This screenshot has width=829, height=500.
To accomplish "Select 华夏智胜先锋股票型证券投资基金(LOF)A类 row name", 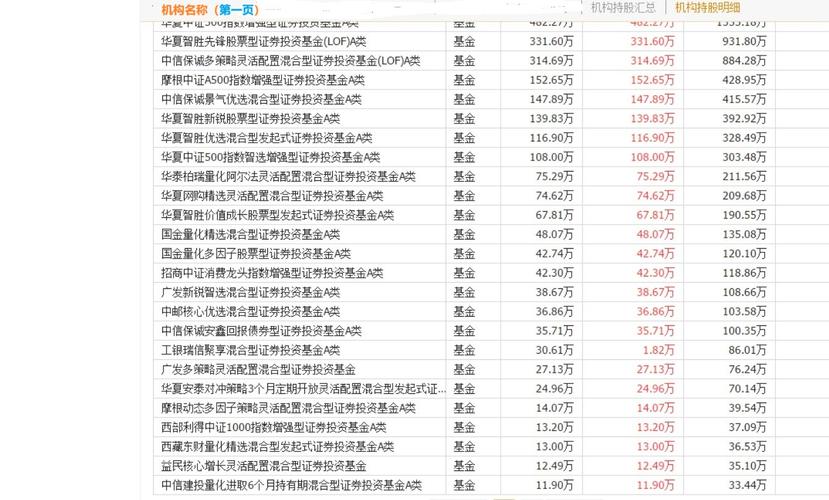I will (263, 41).
